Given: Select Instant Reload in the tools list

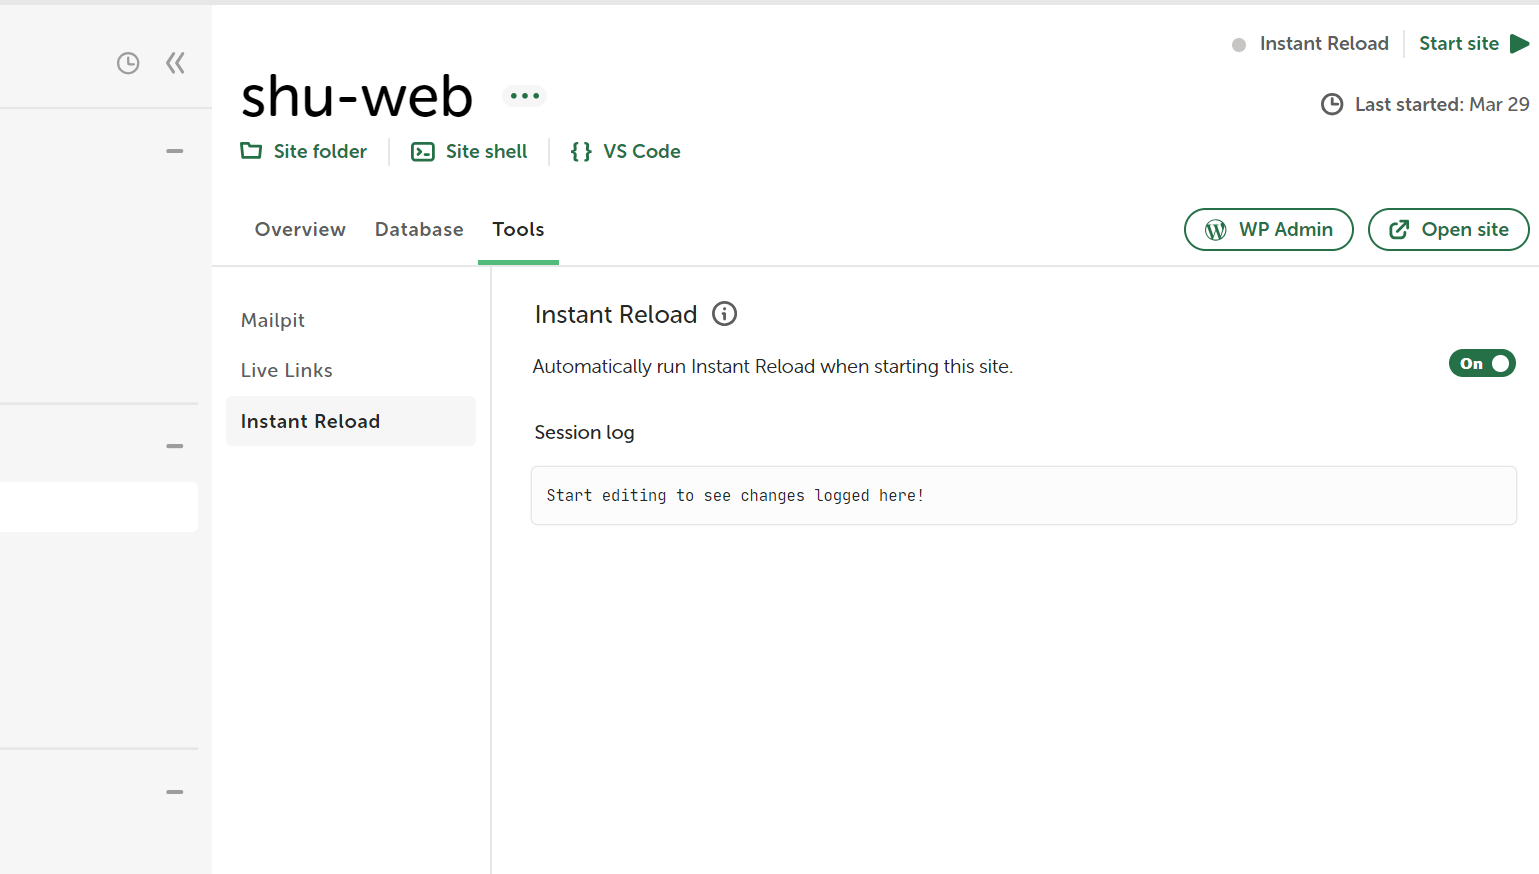Looking at the screenshot, I should point(351,421).
